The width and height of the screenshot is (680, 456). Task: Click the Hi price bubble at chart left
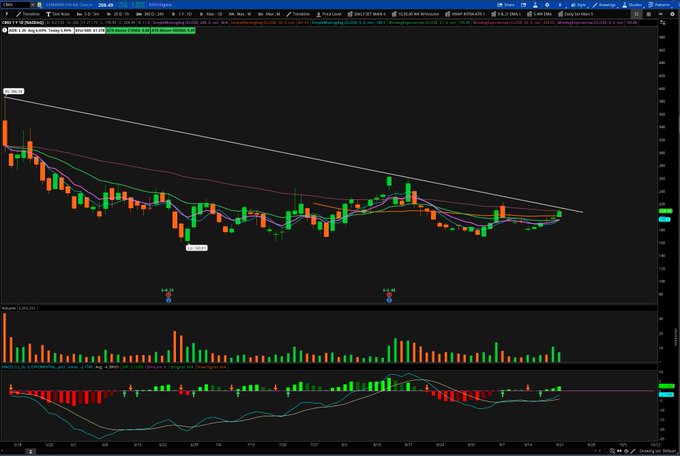(x=13, y=91)
